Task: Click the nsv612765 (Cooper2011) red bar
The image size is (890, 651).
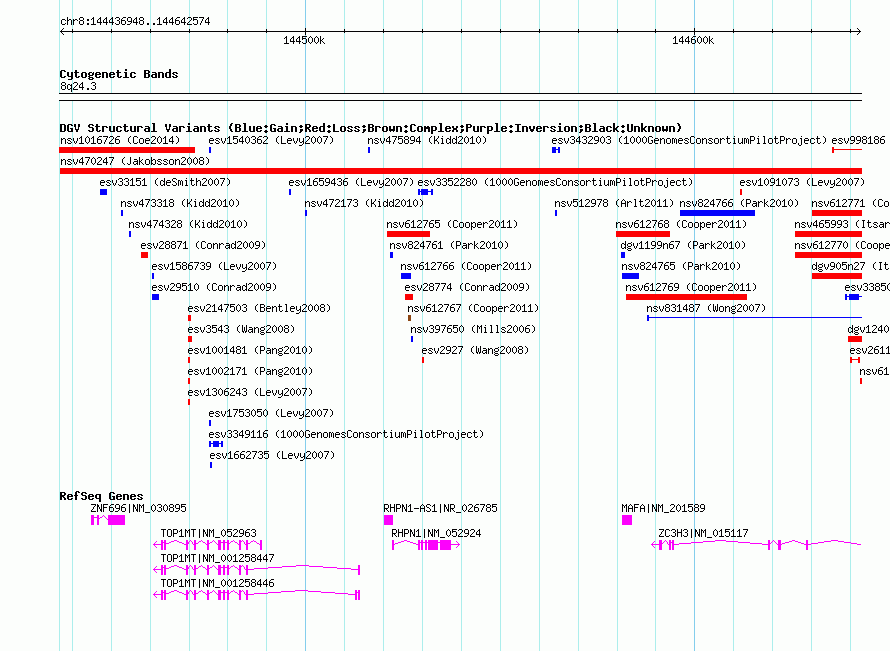Action: 408,234
